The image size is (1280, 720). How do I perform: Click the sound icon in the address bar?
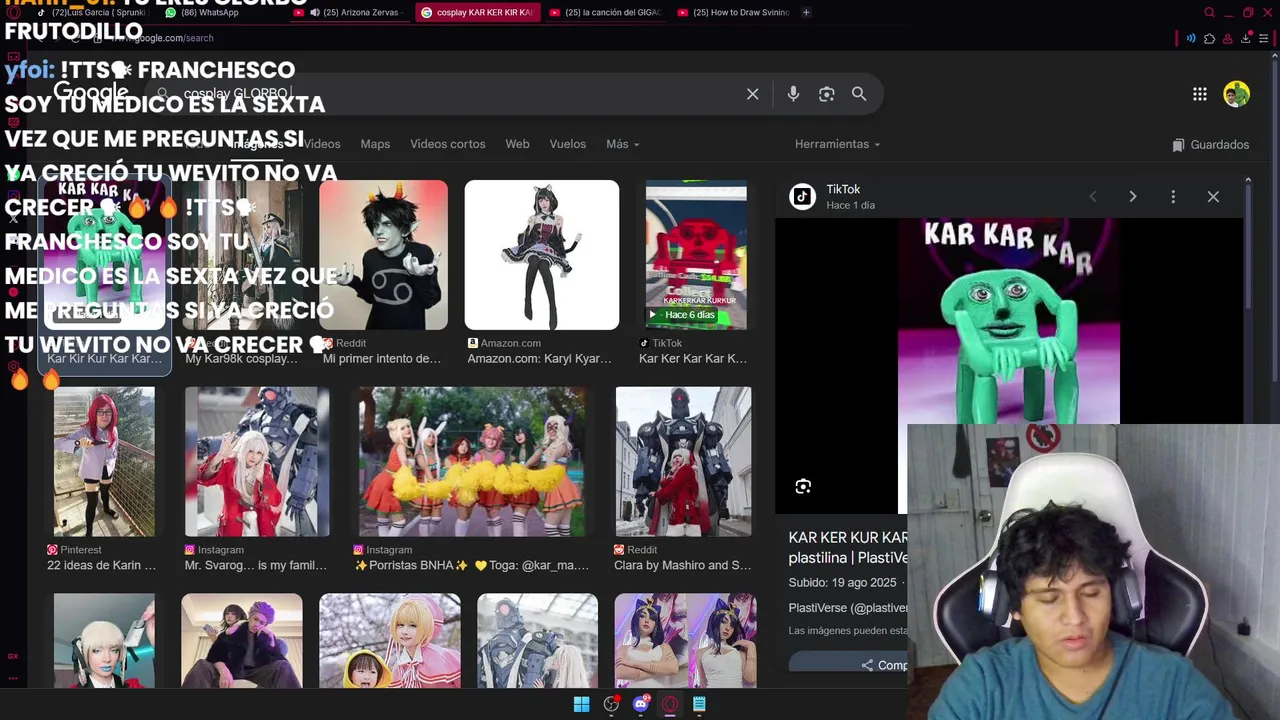1191,38
